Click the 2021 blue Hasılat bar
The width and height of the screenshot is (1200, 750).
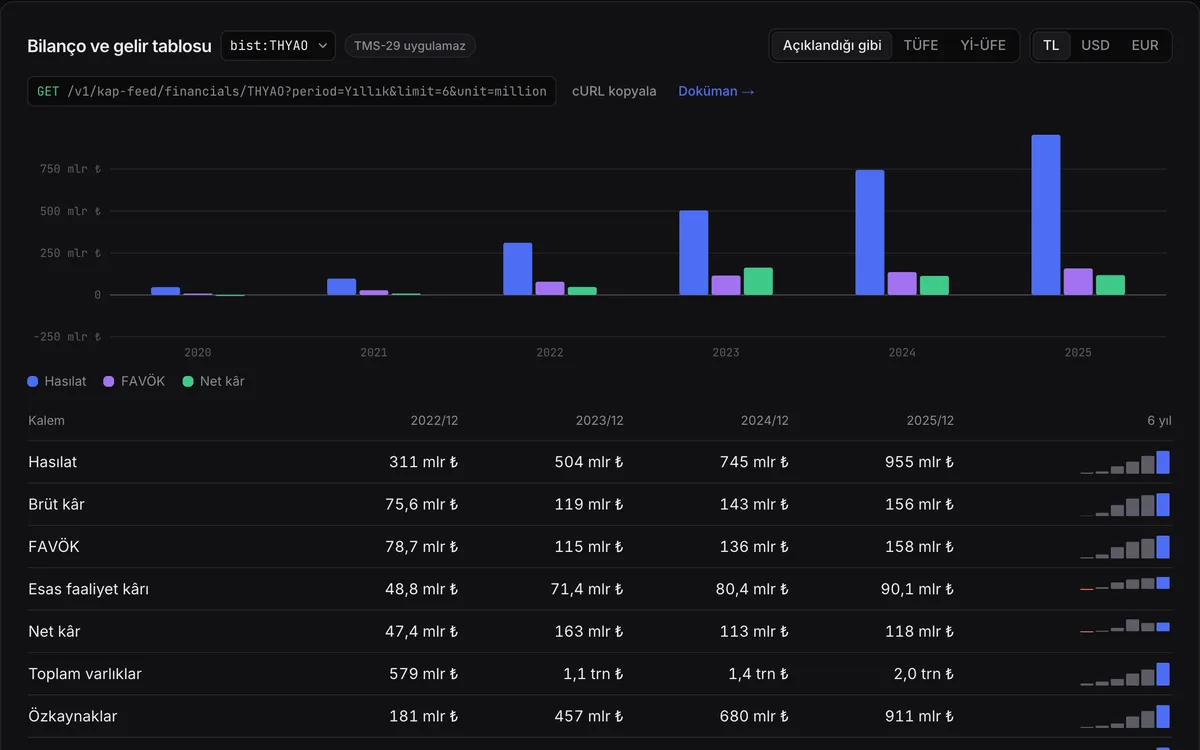[x=342, y=287]
